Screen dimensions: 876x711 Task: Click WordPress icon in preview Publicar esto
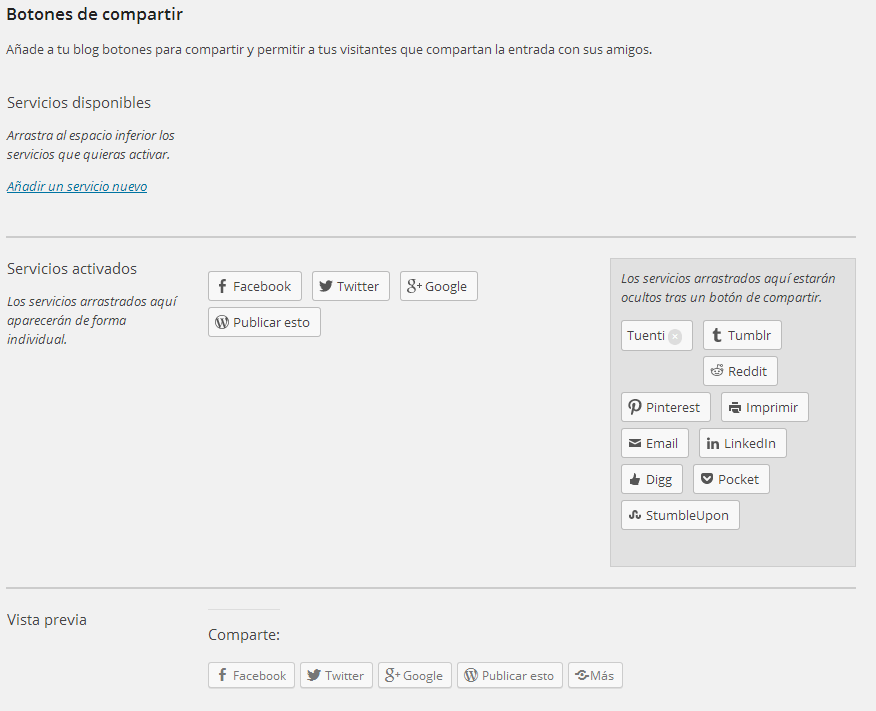[x=471, y=675]
